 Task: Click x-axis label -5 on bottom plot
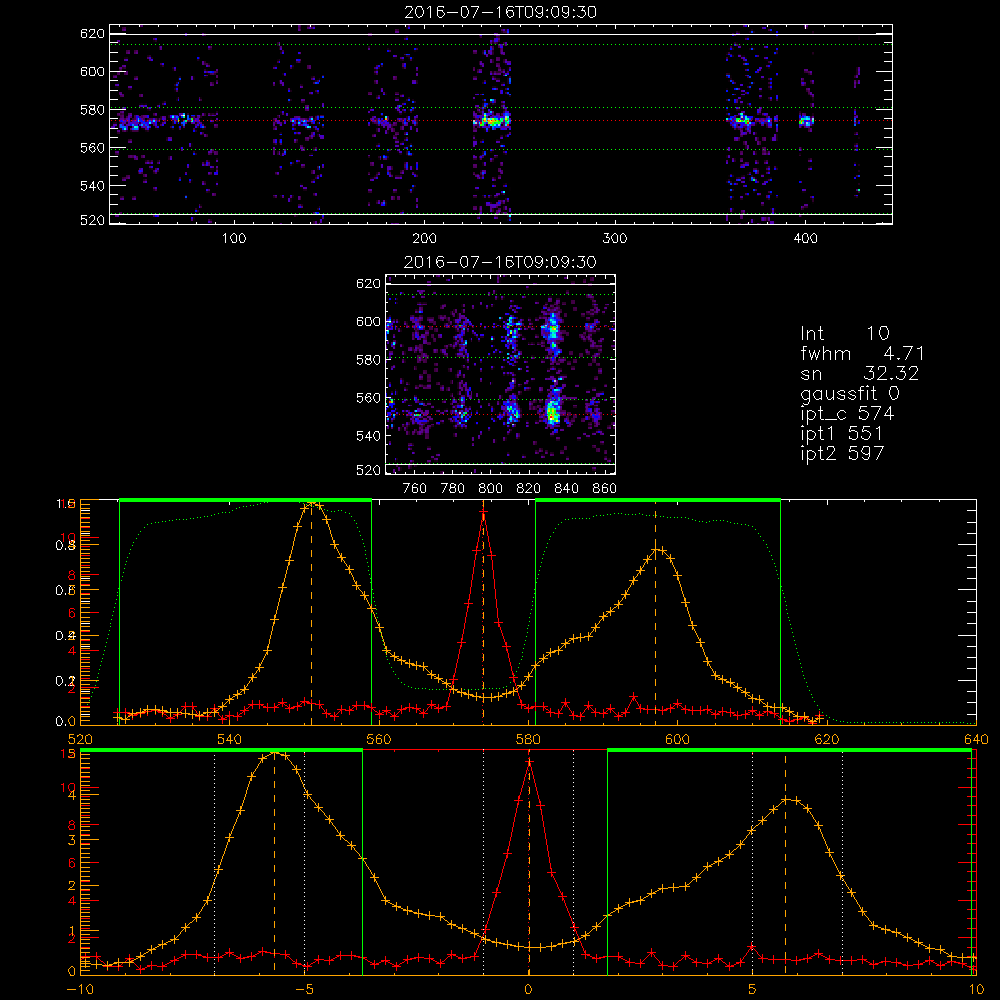coord(304,990)
